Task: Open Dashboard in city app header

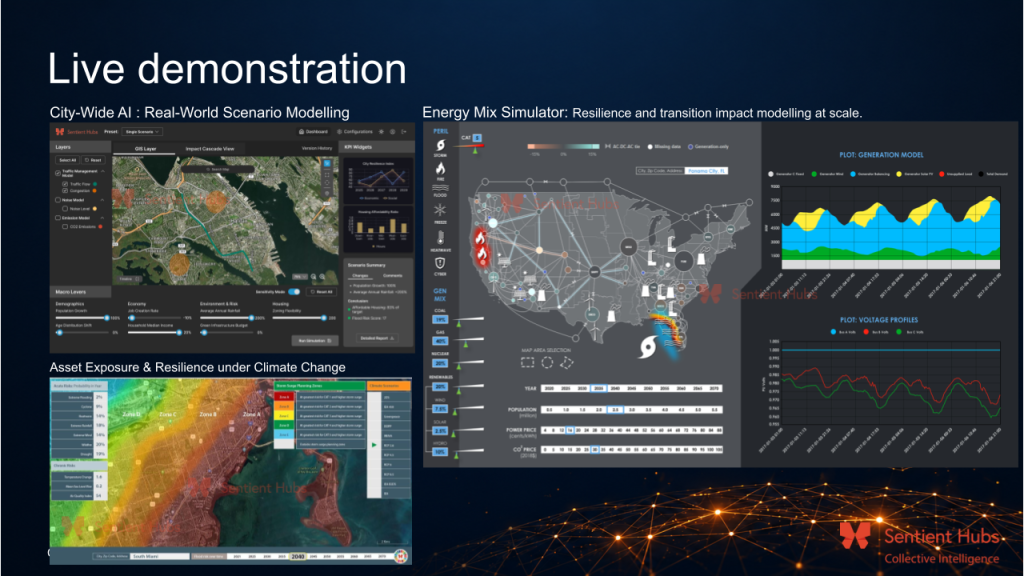Action: (x=313, y=132)
